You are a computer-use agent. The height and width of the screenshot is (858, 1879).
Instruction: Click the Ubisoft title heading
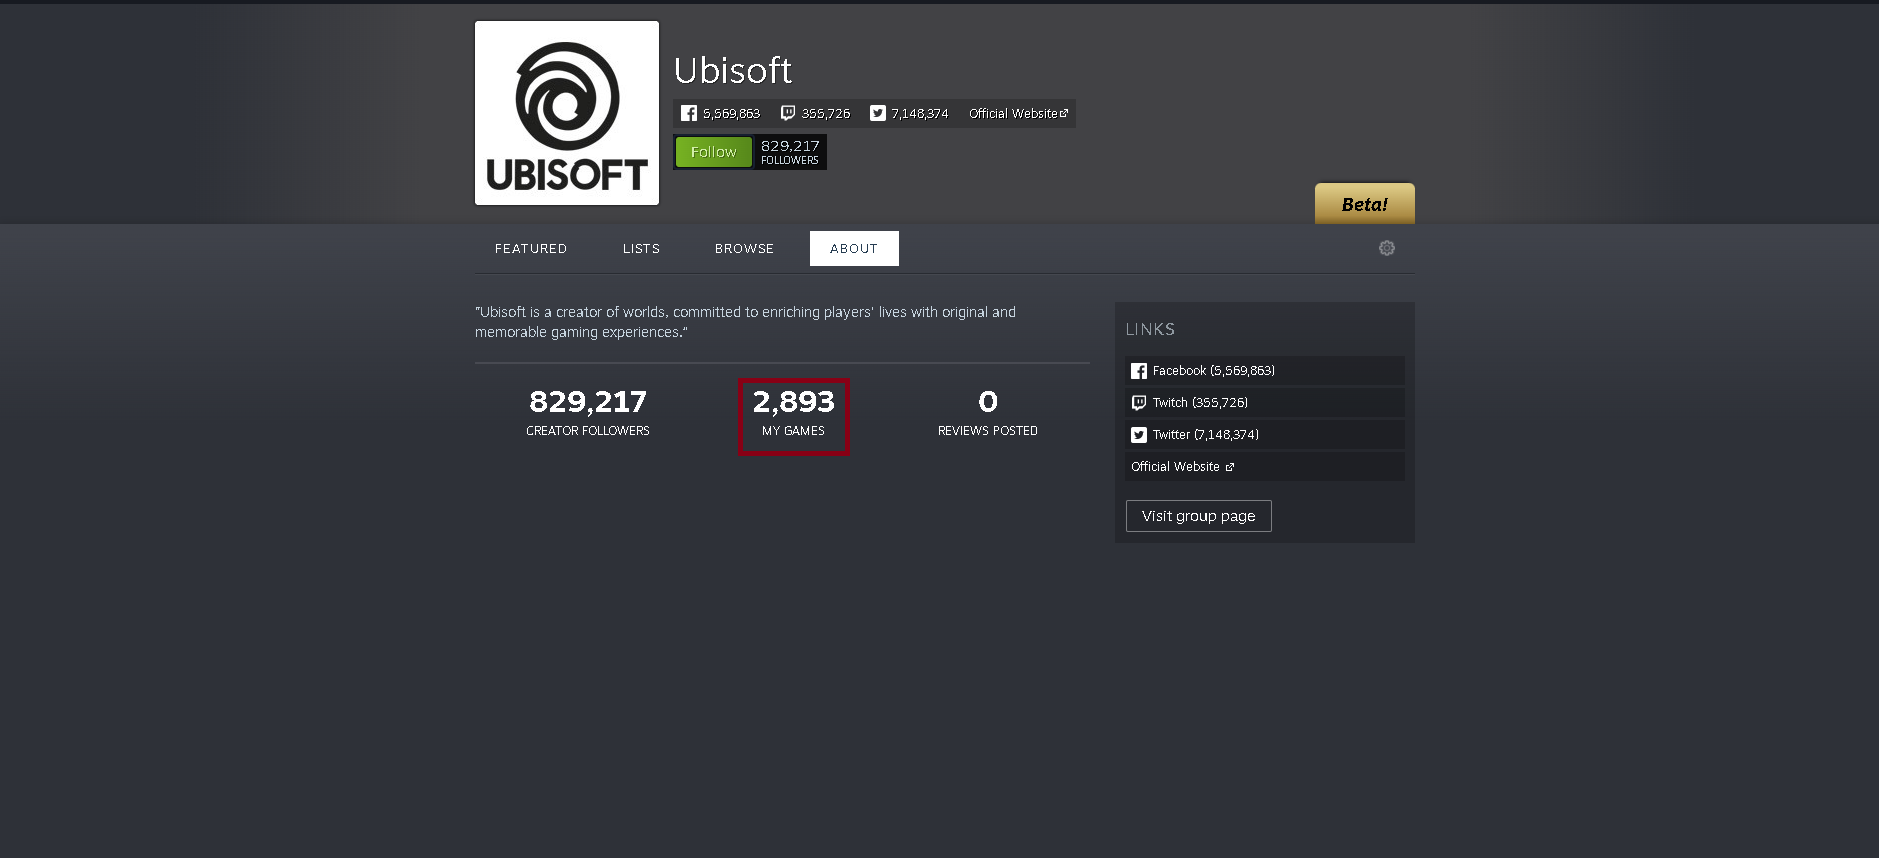pos(733,70)
